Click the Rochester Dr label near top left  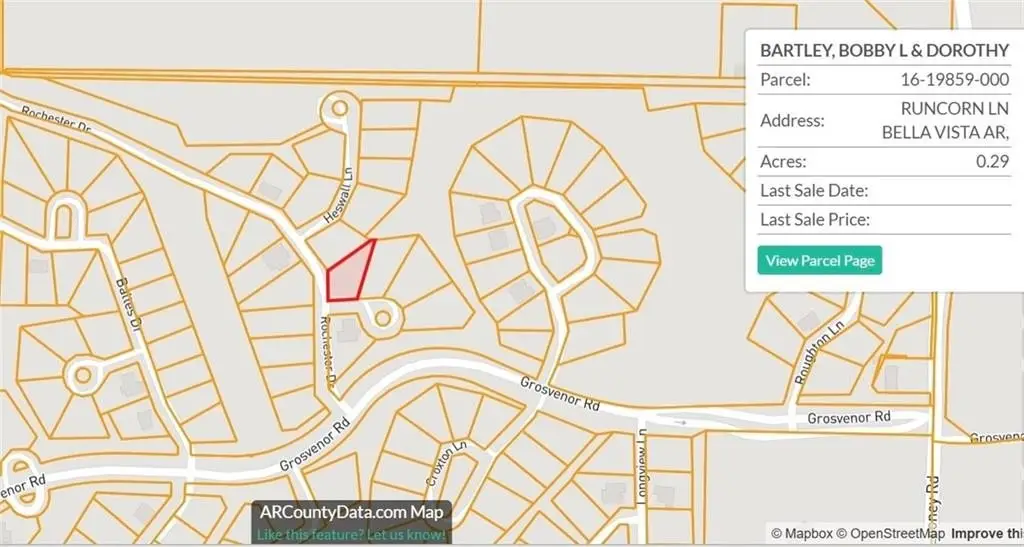click(56, 120)
